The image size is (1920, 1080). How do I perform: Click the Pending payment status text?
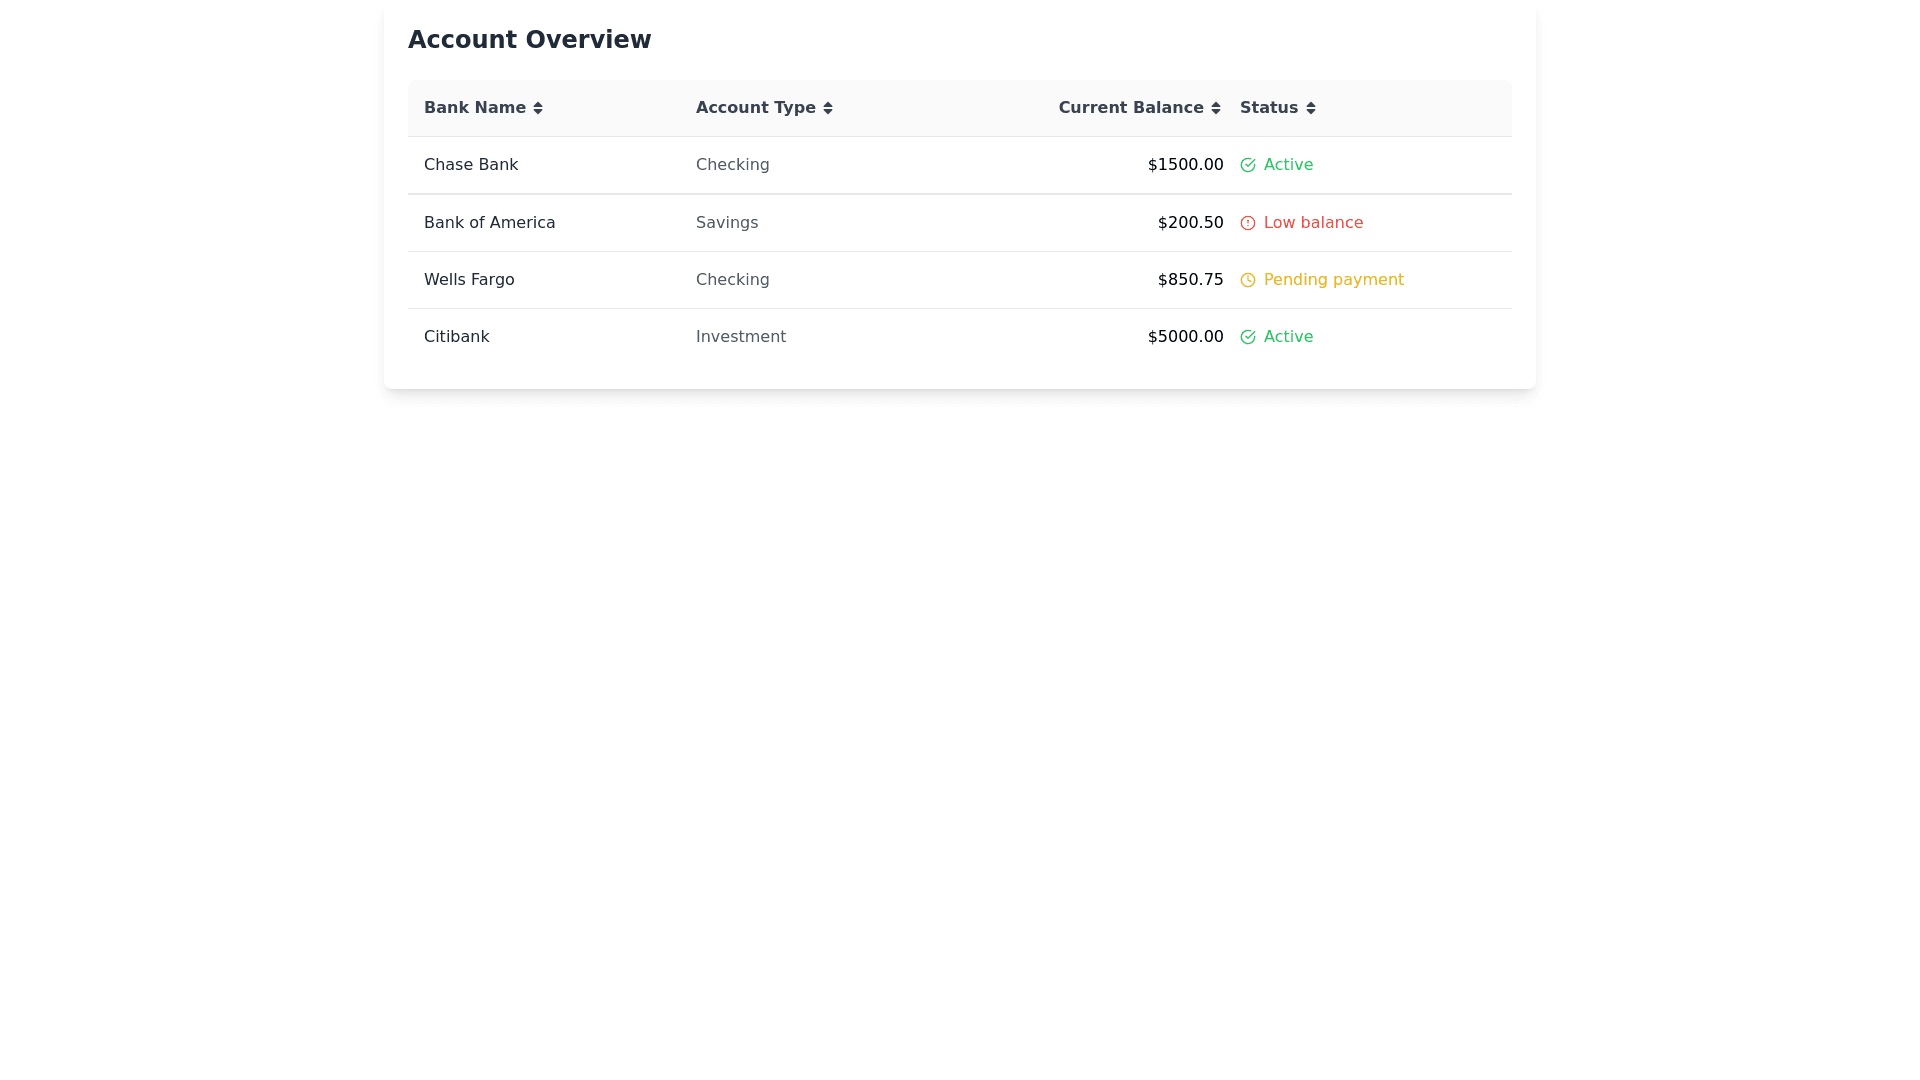coord(1333,280)
